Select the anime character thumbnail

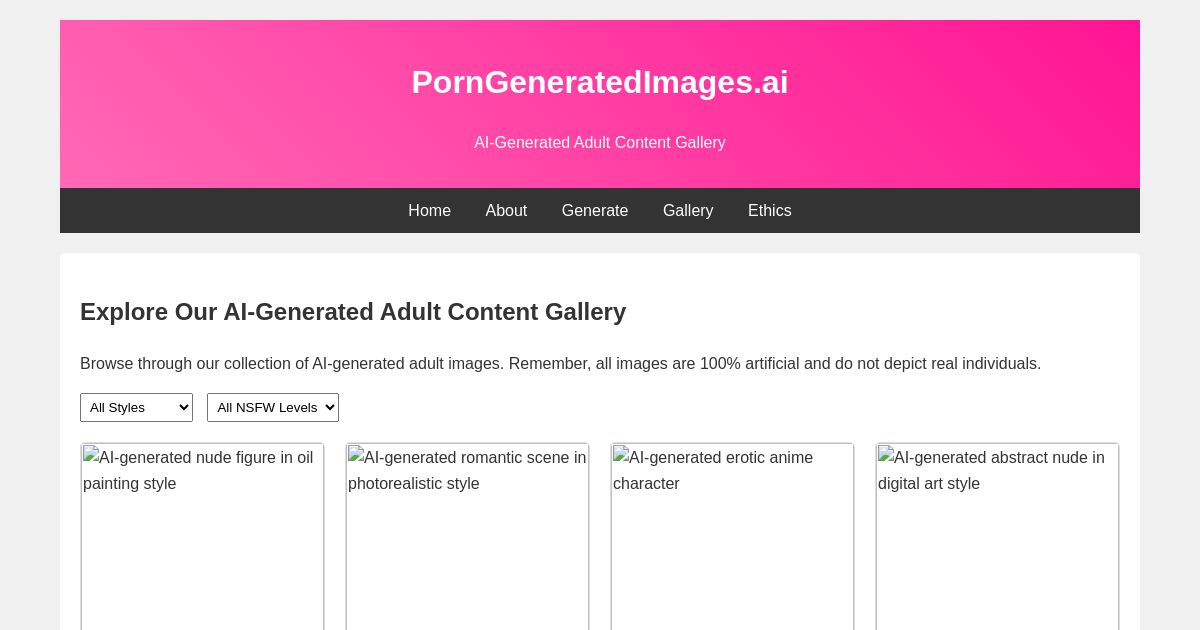click(x=733, y=550)
